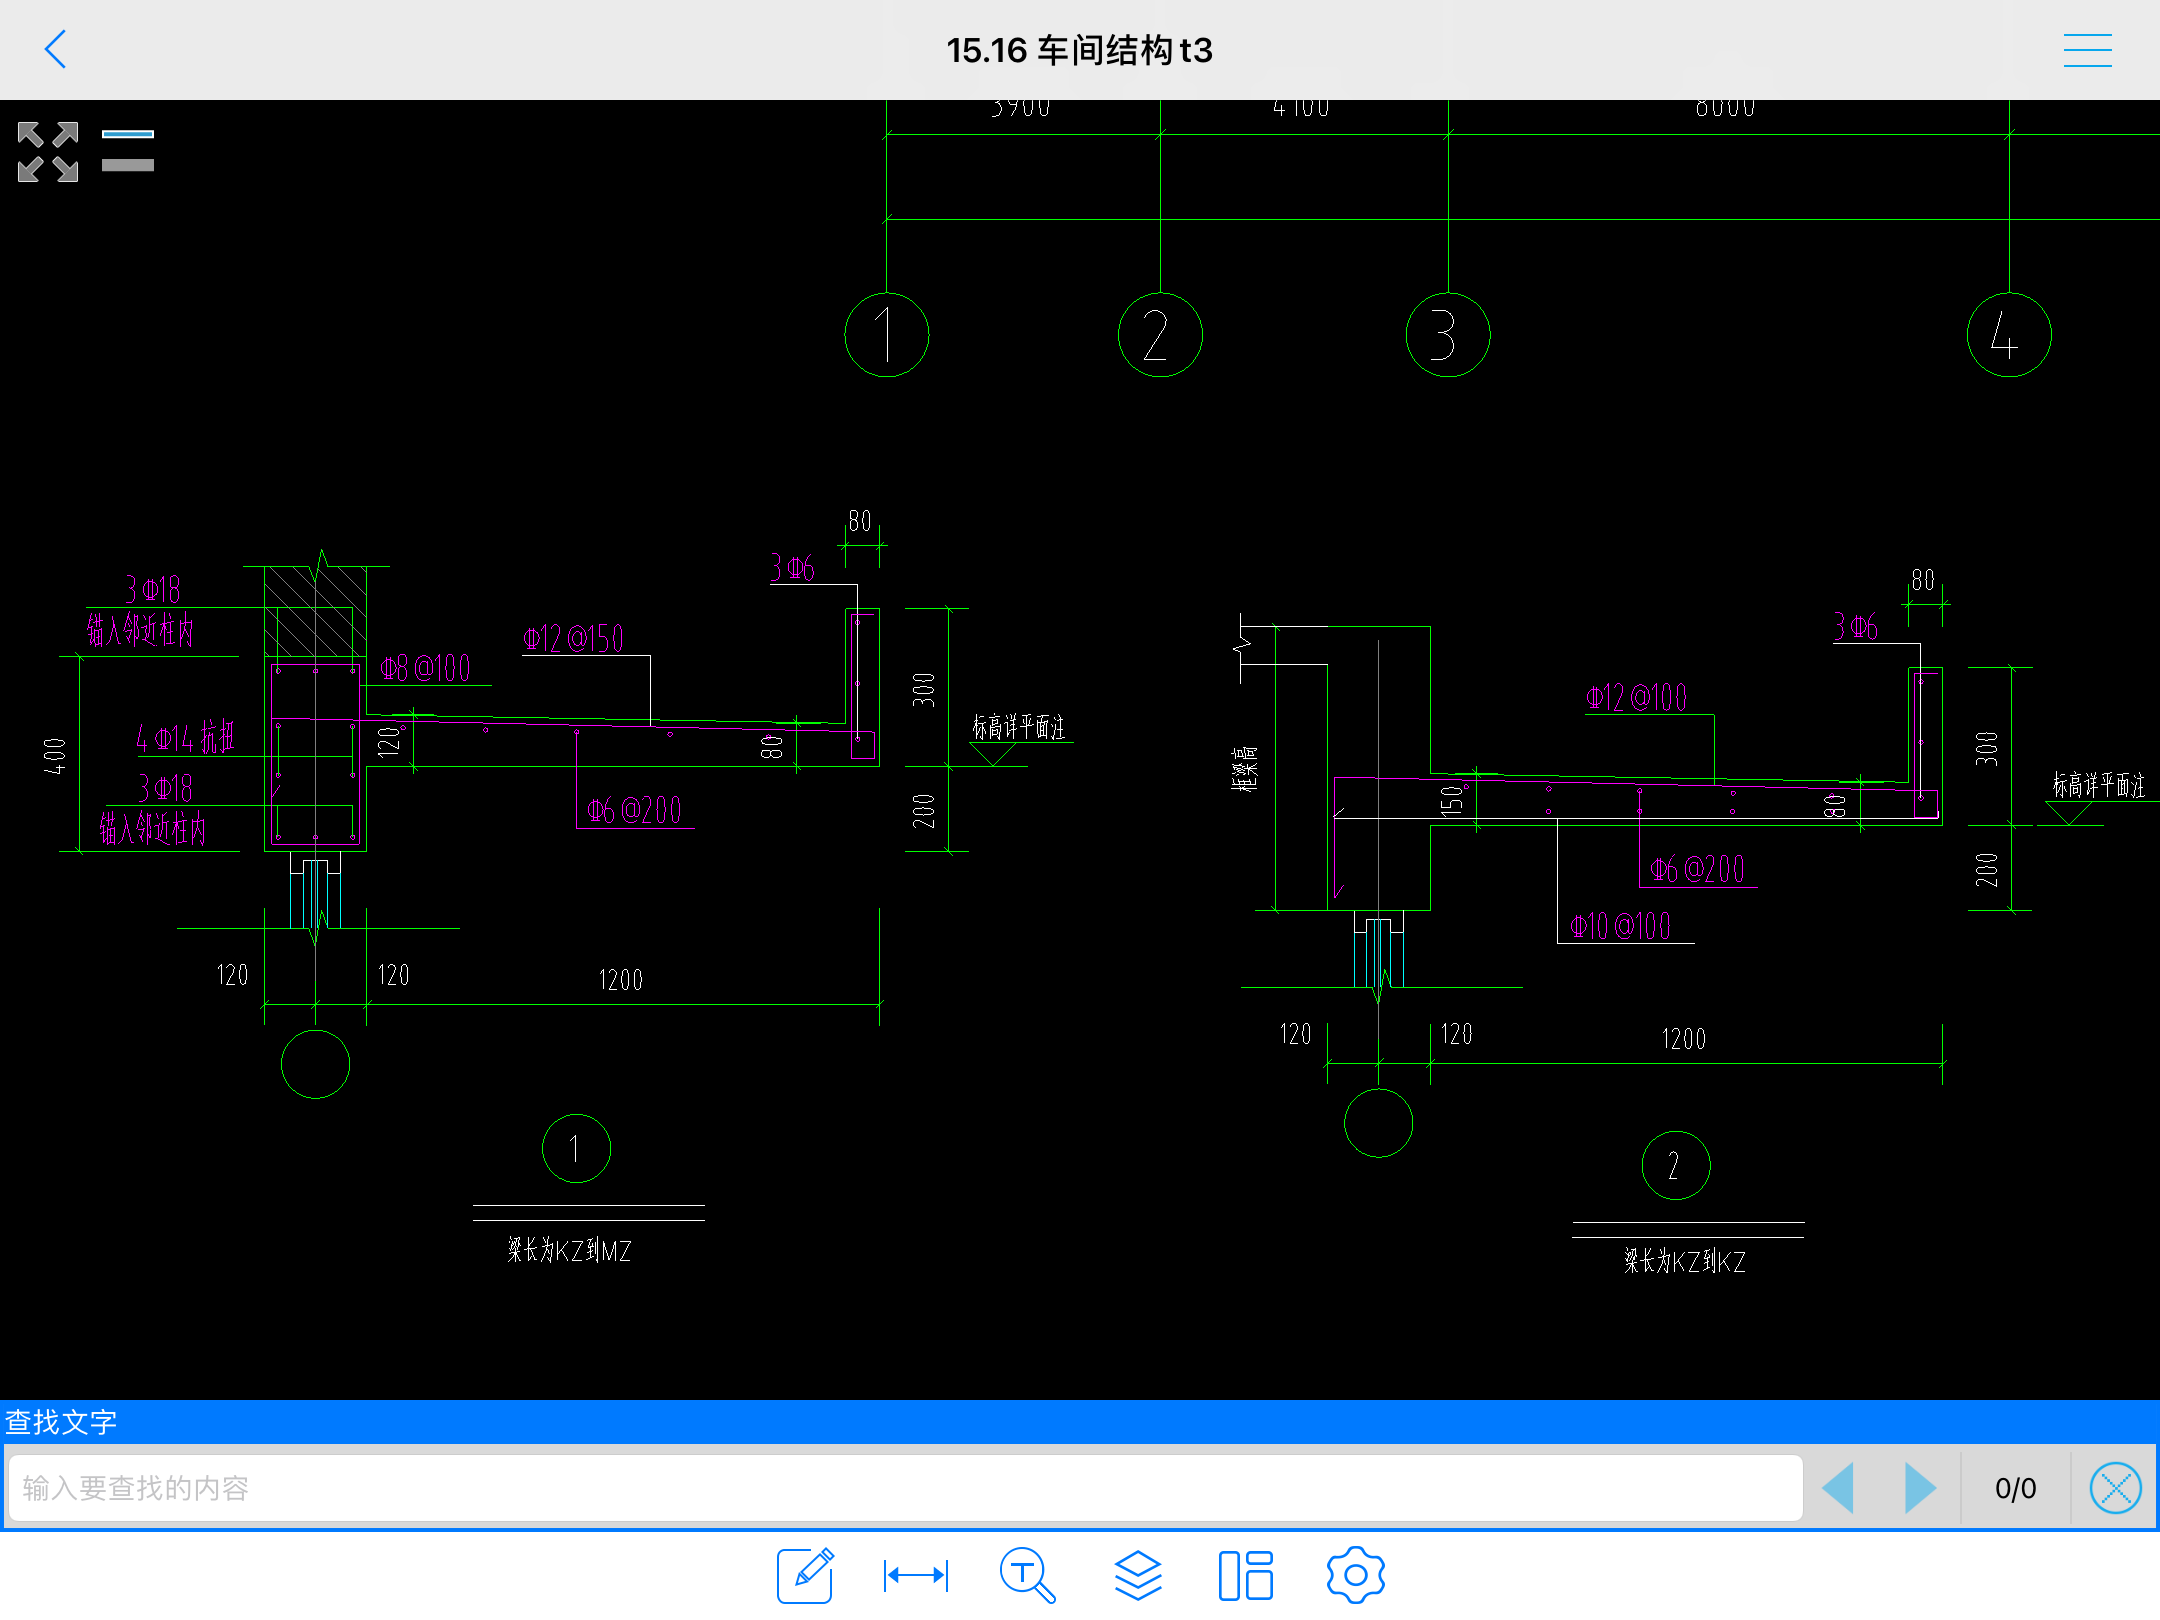Select the 400 vertical dimension

[55, 756]
